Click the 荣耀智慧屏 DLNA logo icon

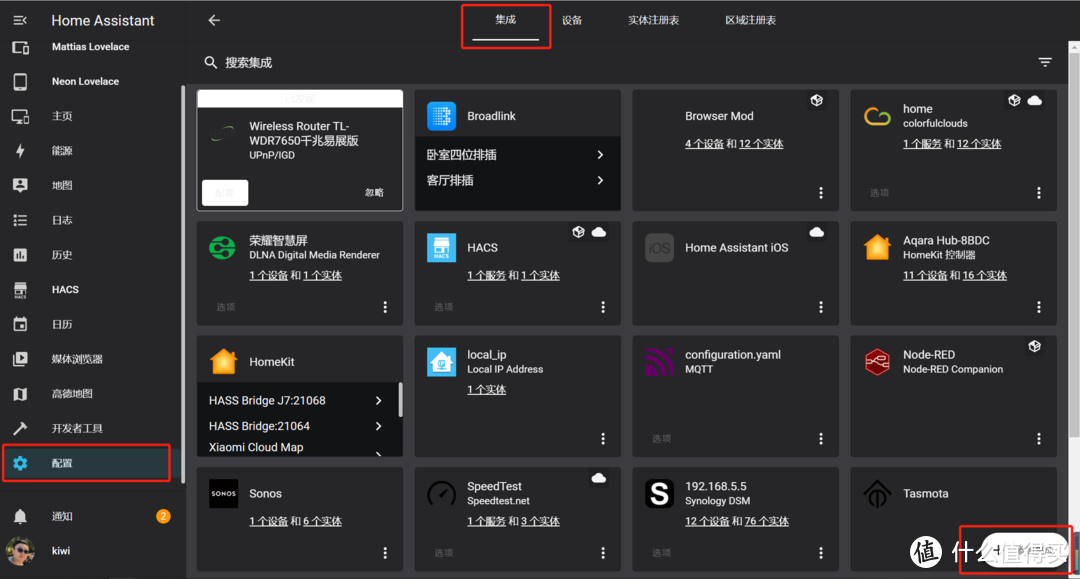point(222,247)
